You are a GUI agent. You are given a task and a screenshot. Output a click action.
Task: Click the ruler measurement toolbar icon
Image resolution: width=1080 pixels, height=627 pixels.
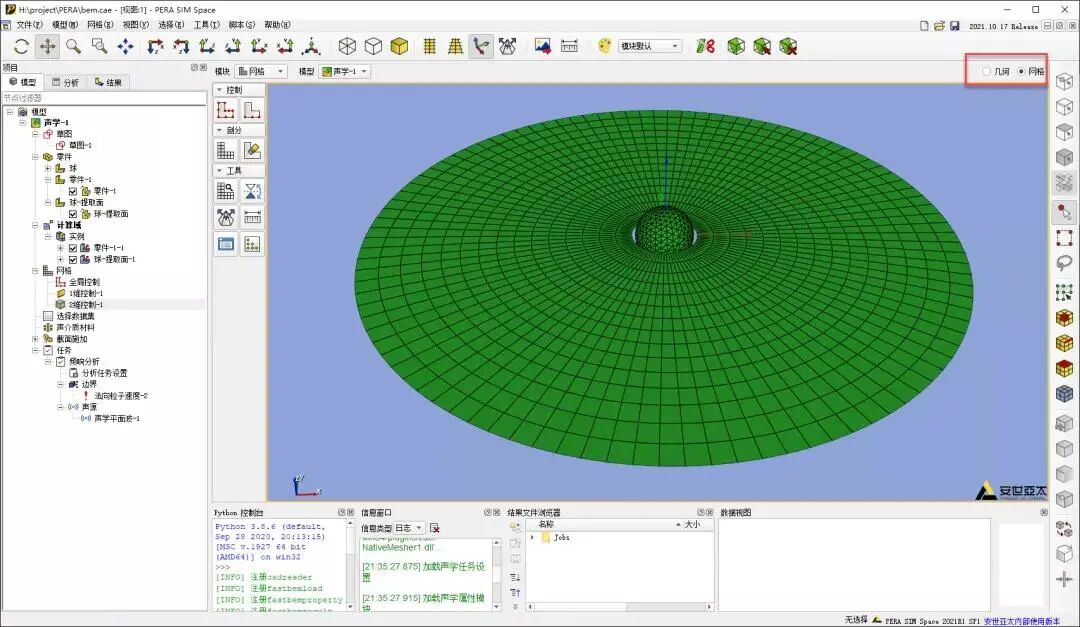coord(569,46)
